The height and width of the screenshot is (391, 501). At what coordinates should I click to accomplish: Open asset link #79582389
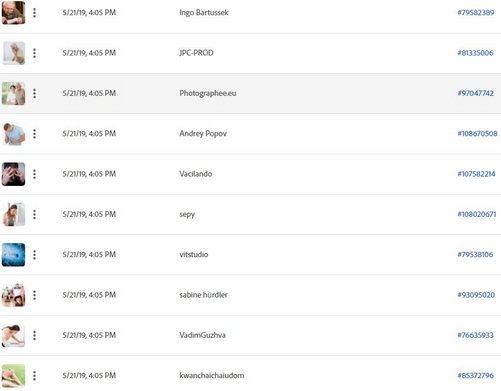[x=476, y=13]
